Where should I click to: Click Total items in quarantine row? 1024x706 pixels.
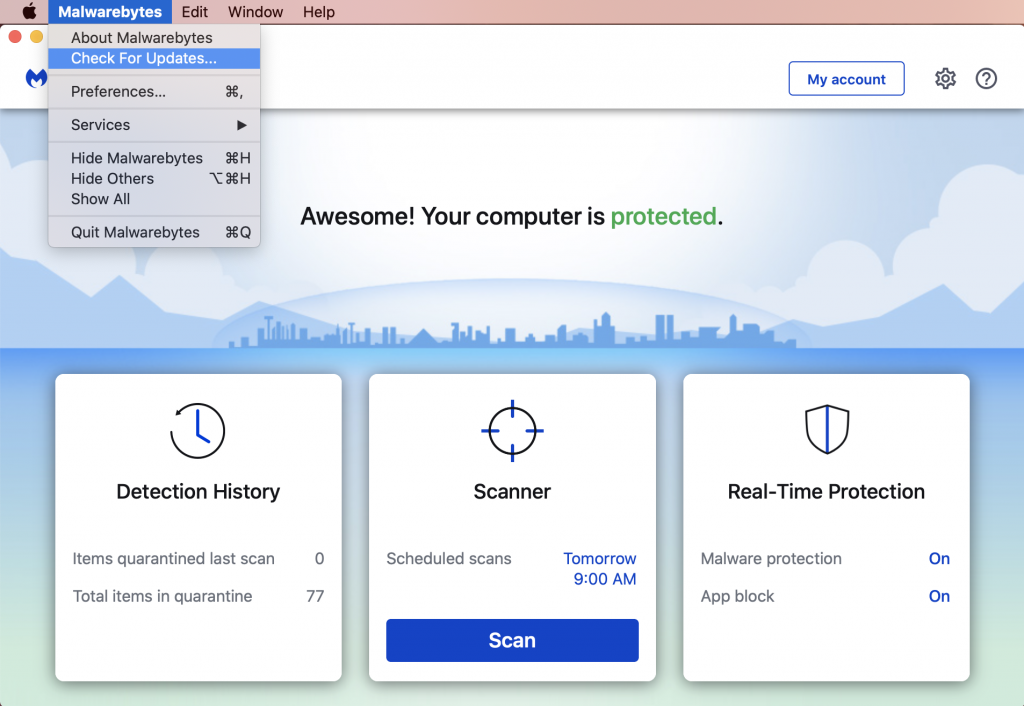point(198,596)
